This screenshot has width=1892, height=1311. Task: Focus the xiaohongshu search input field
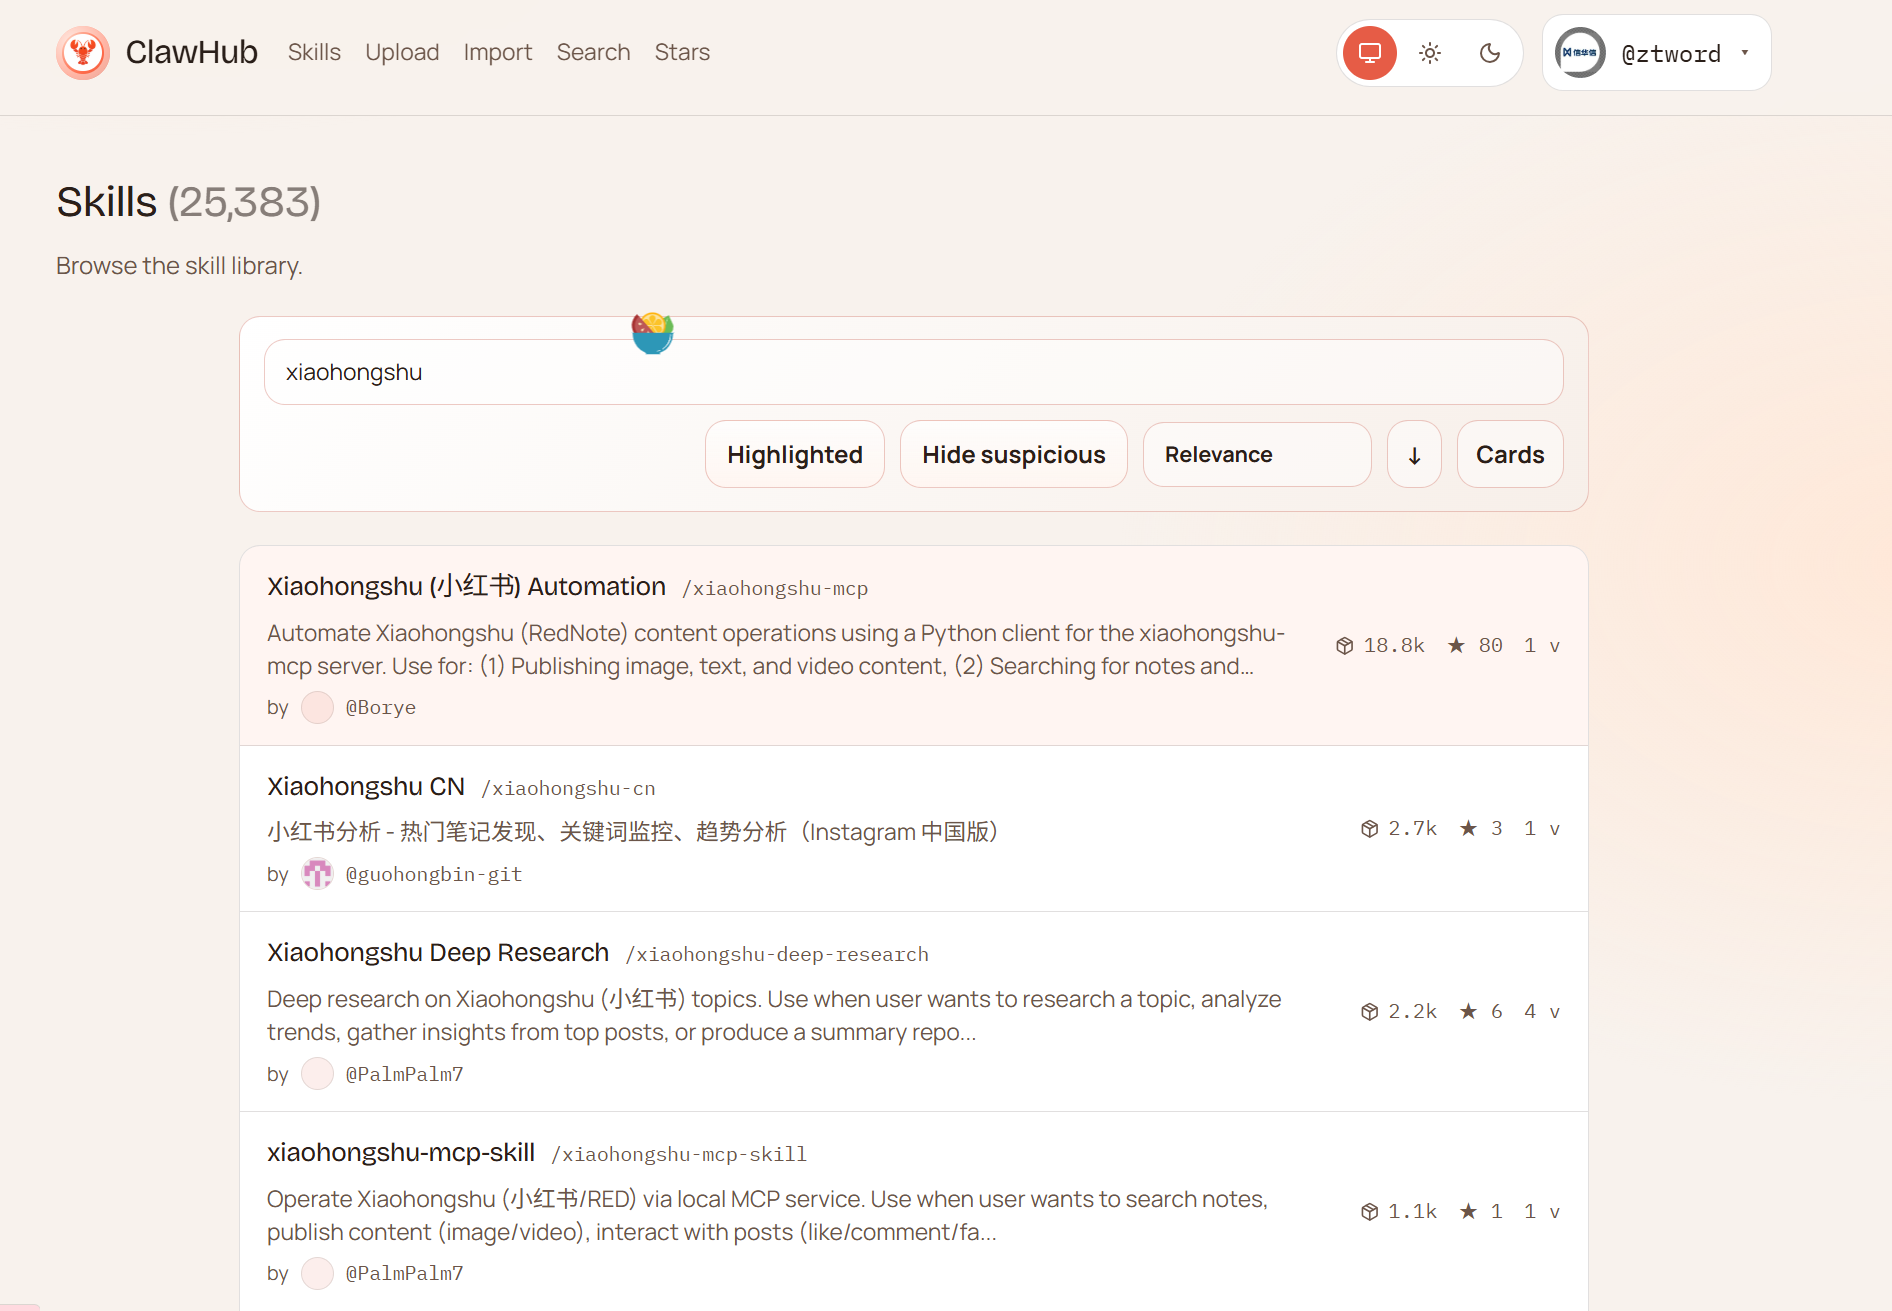[913, 372]
